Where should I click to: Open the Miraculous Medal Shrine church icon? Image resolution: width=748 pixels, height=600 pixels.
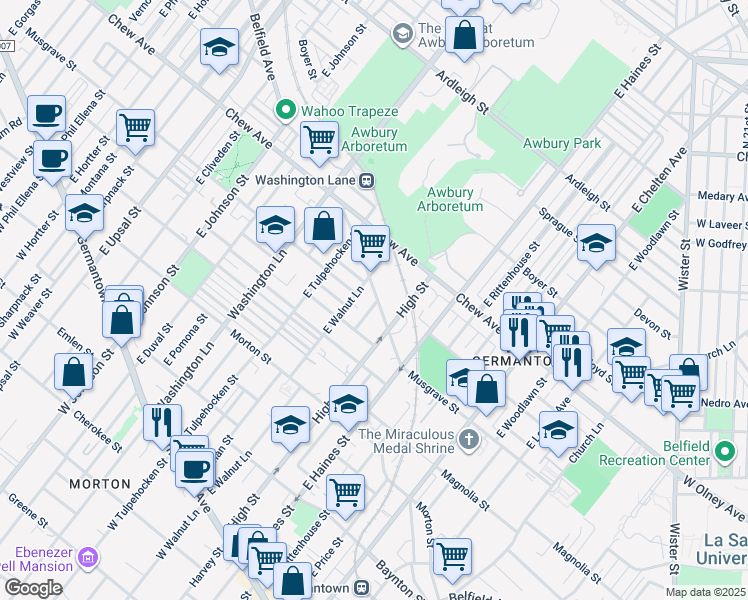pyautogui.click(x=468, y=441)
